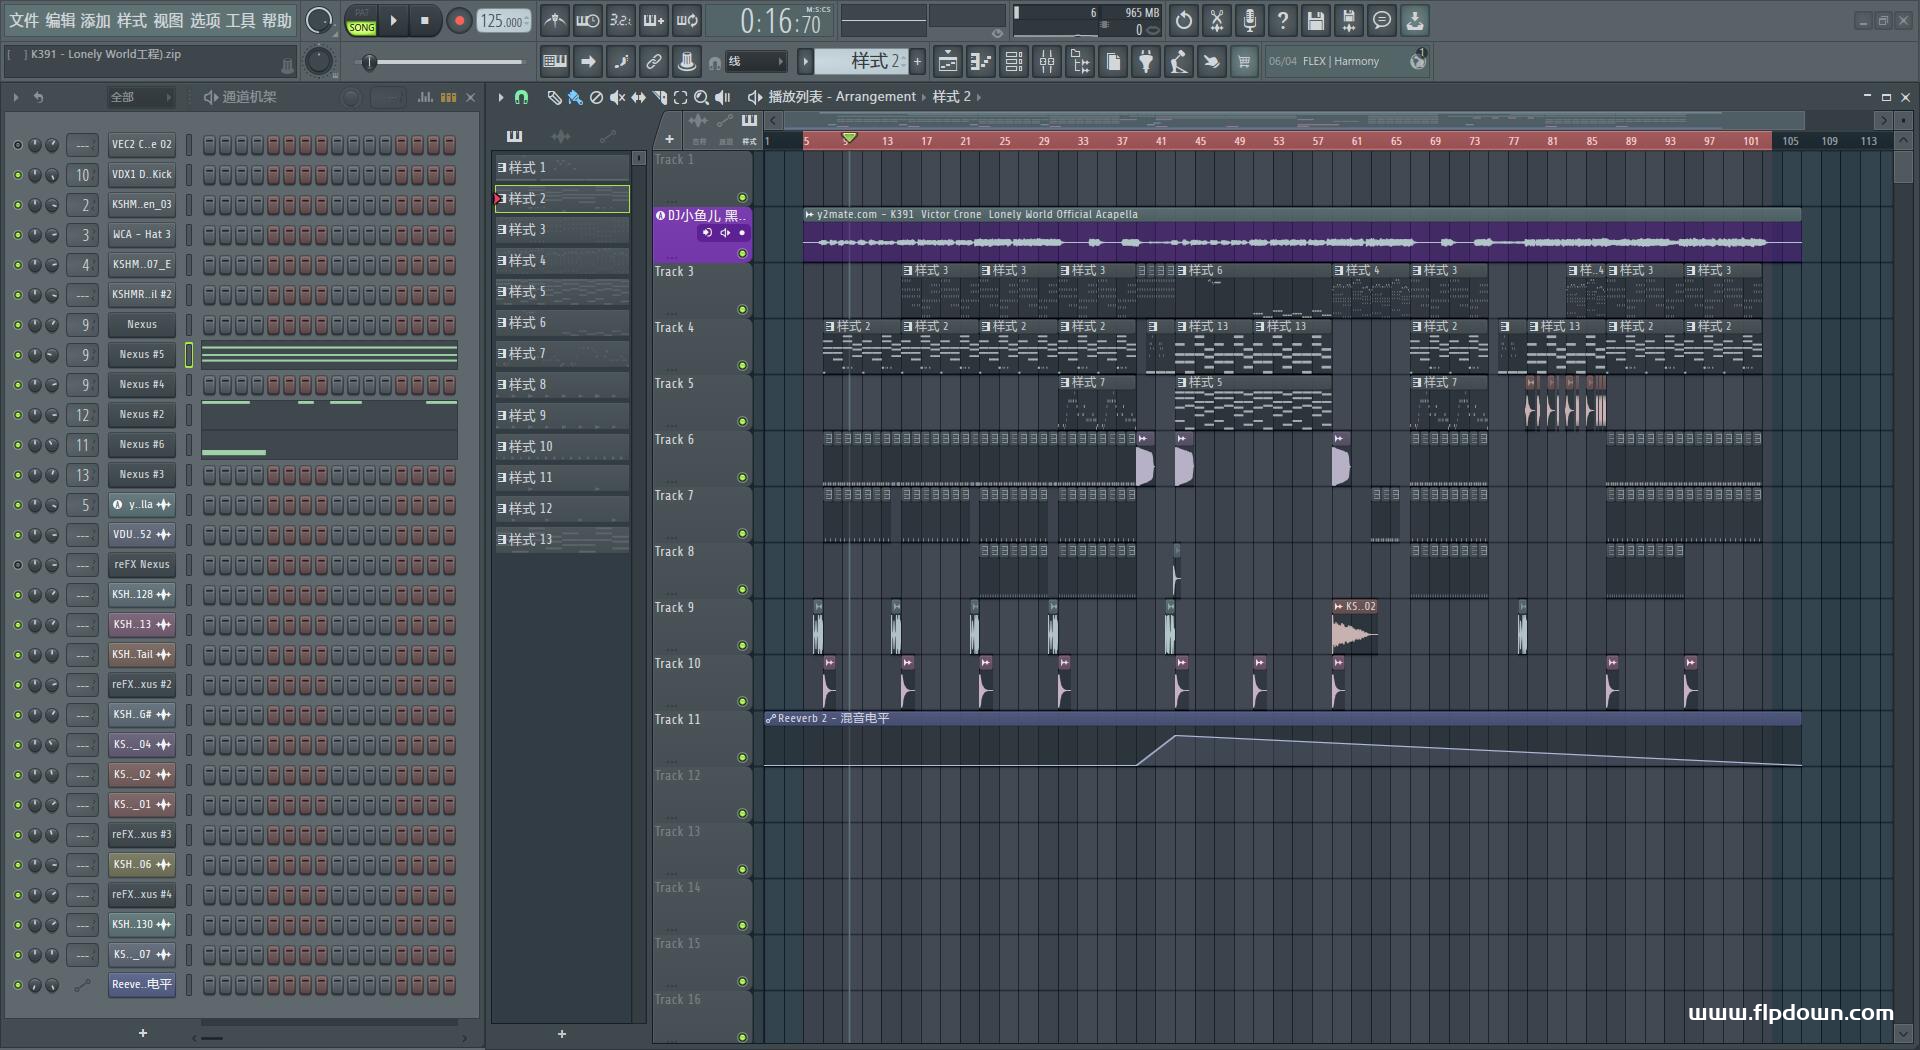This screenshot has width=1920, height=1050.
Task: Add a new pattern with the plus button
Action: 917,61
